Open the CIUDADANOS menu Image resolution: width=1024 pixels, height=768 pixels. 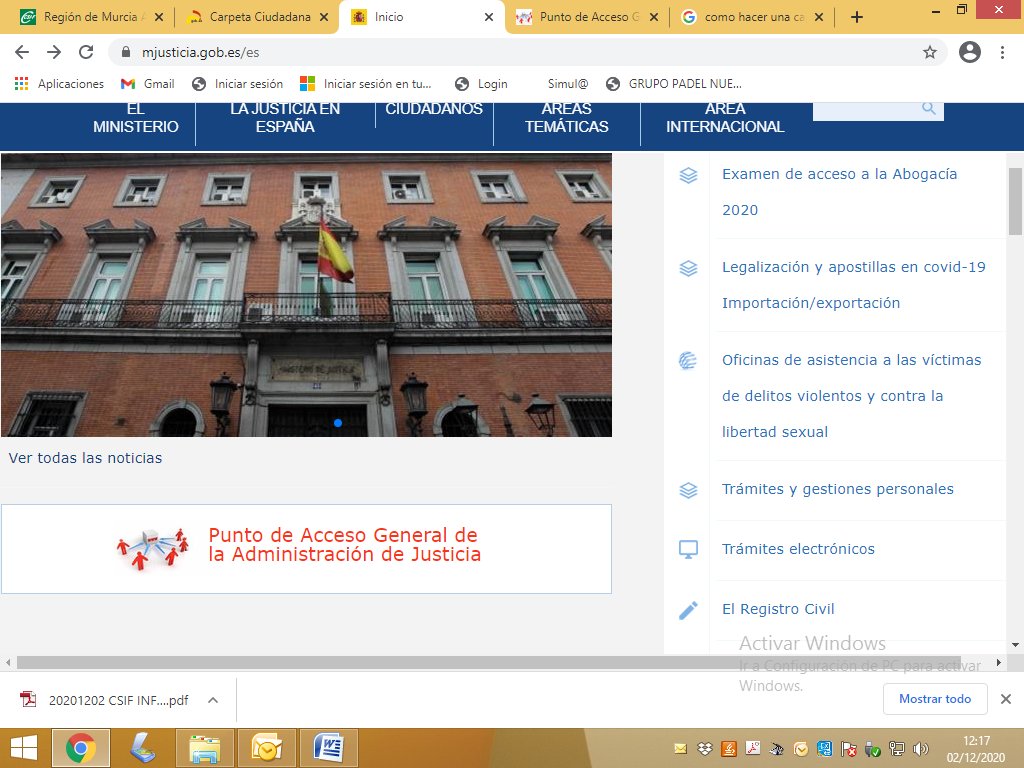[x=434, y=109]
